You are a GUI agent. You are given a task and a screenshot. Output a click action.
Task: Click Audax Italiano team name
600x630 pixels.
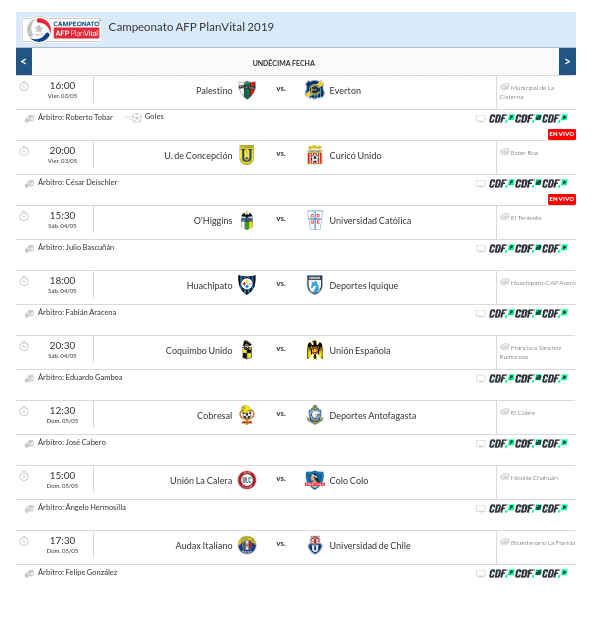(x=204, y=546)
